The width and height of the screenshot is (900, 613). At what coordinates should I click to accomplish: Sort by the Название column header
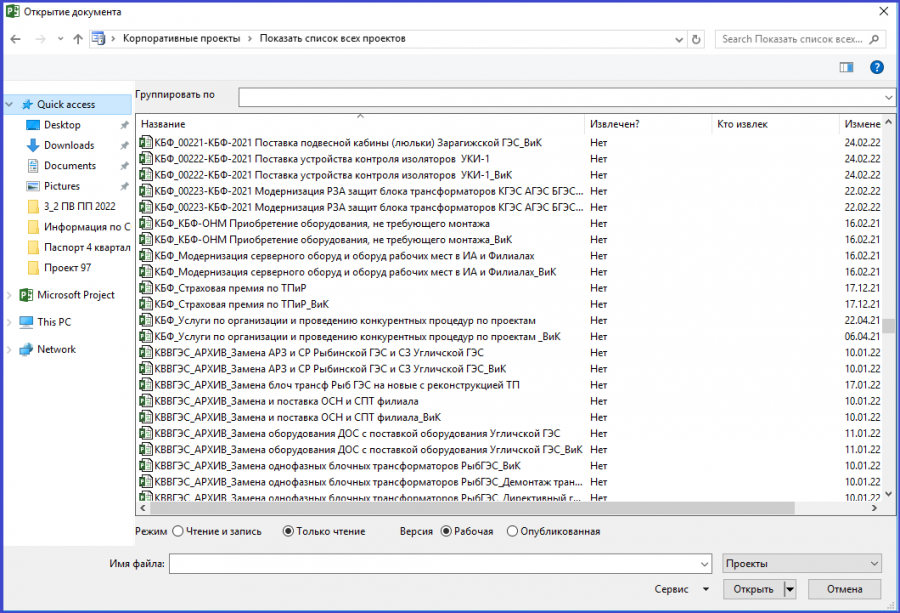(360, 124)
